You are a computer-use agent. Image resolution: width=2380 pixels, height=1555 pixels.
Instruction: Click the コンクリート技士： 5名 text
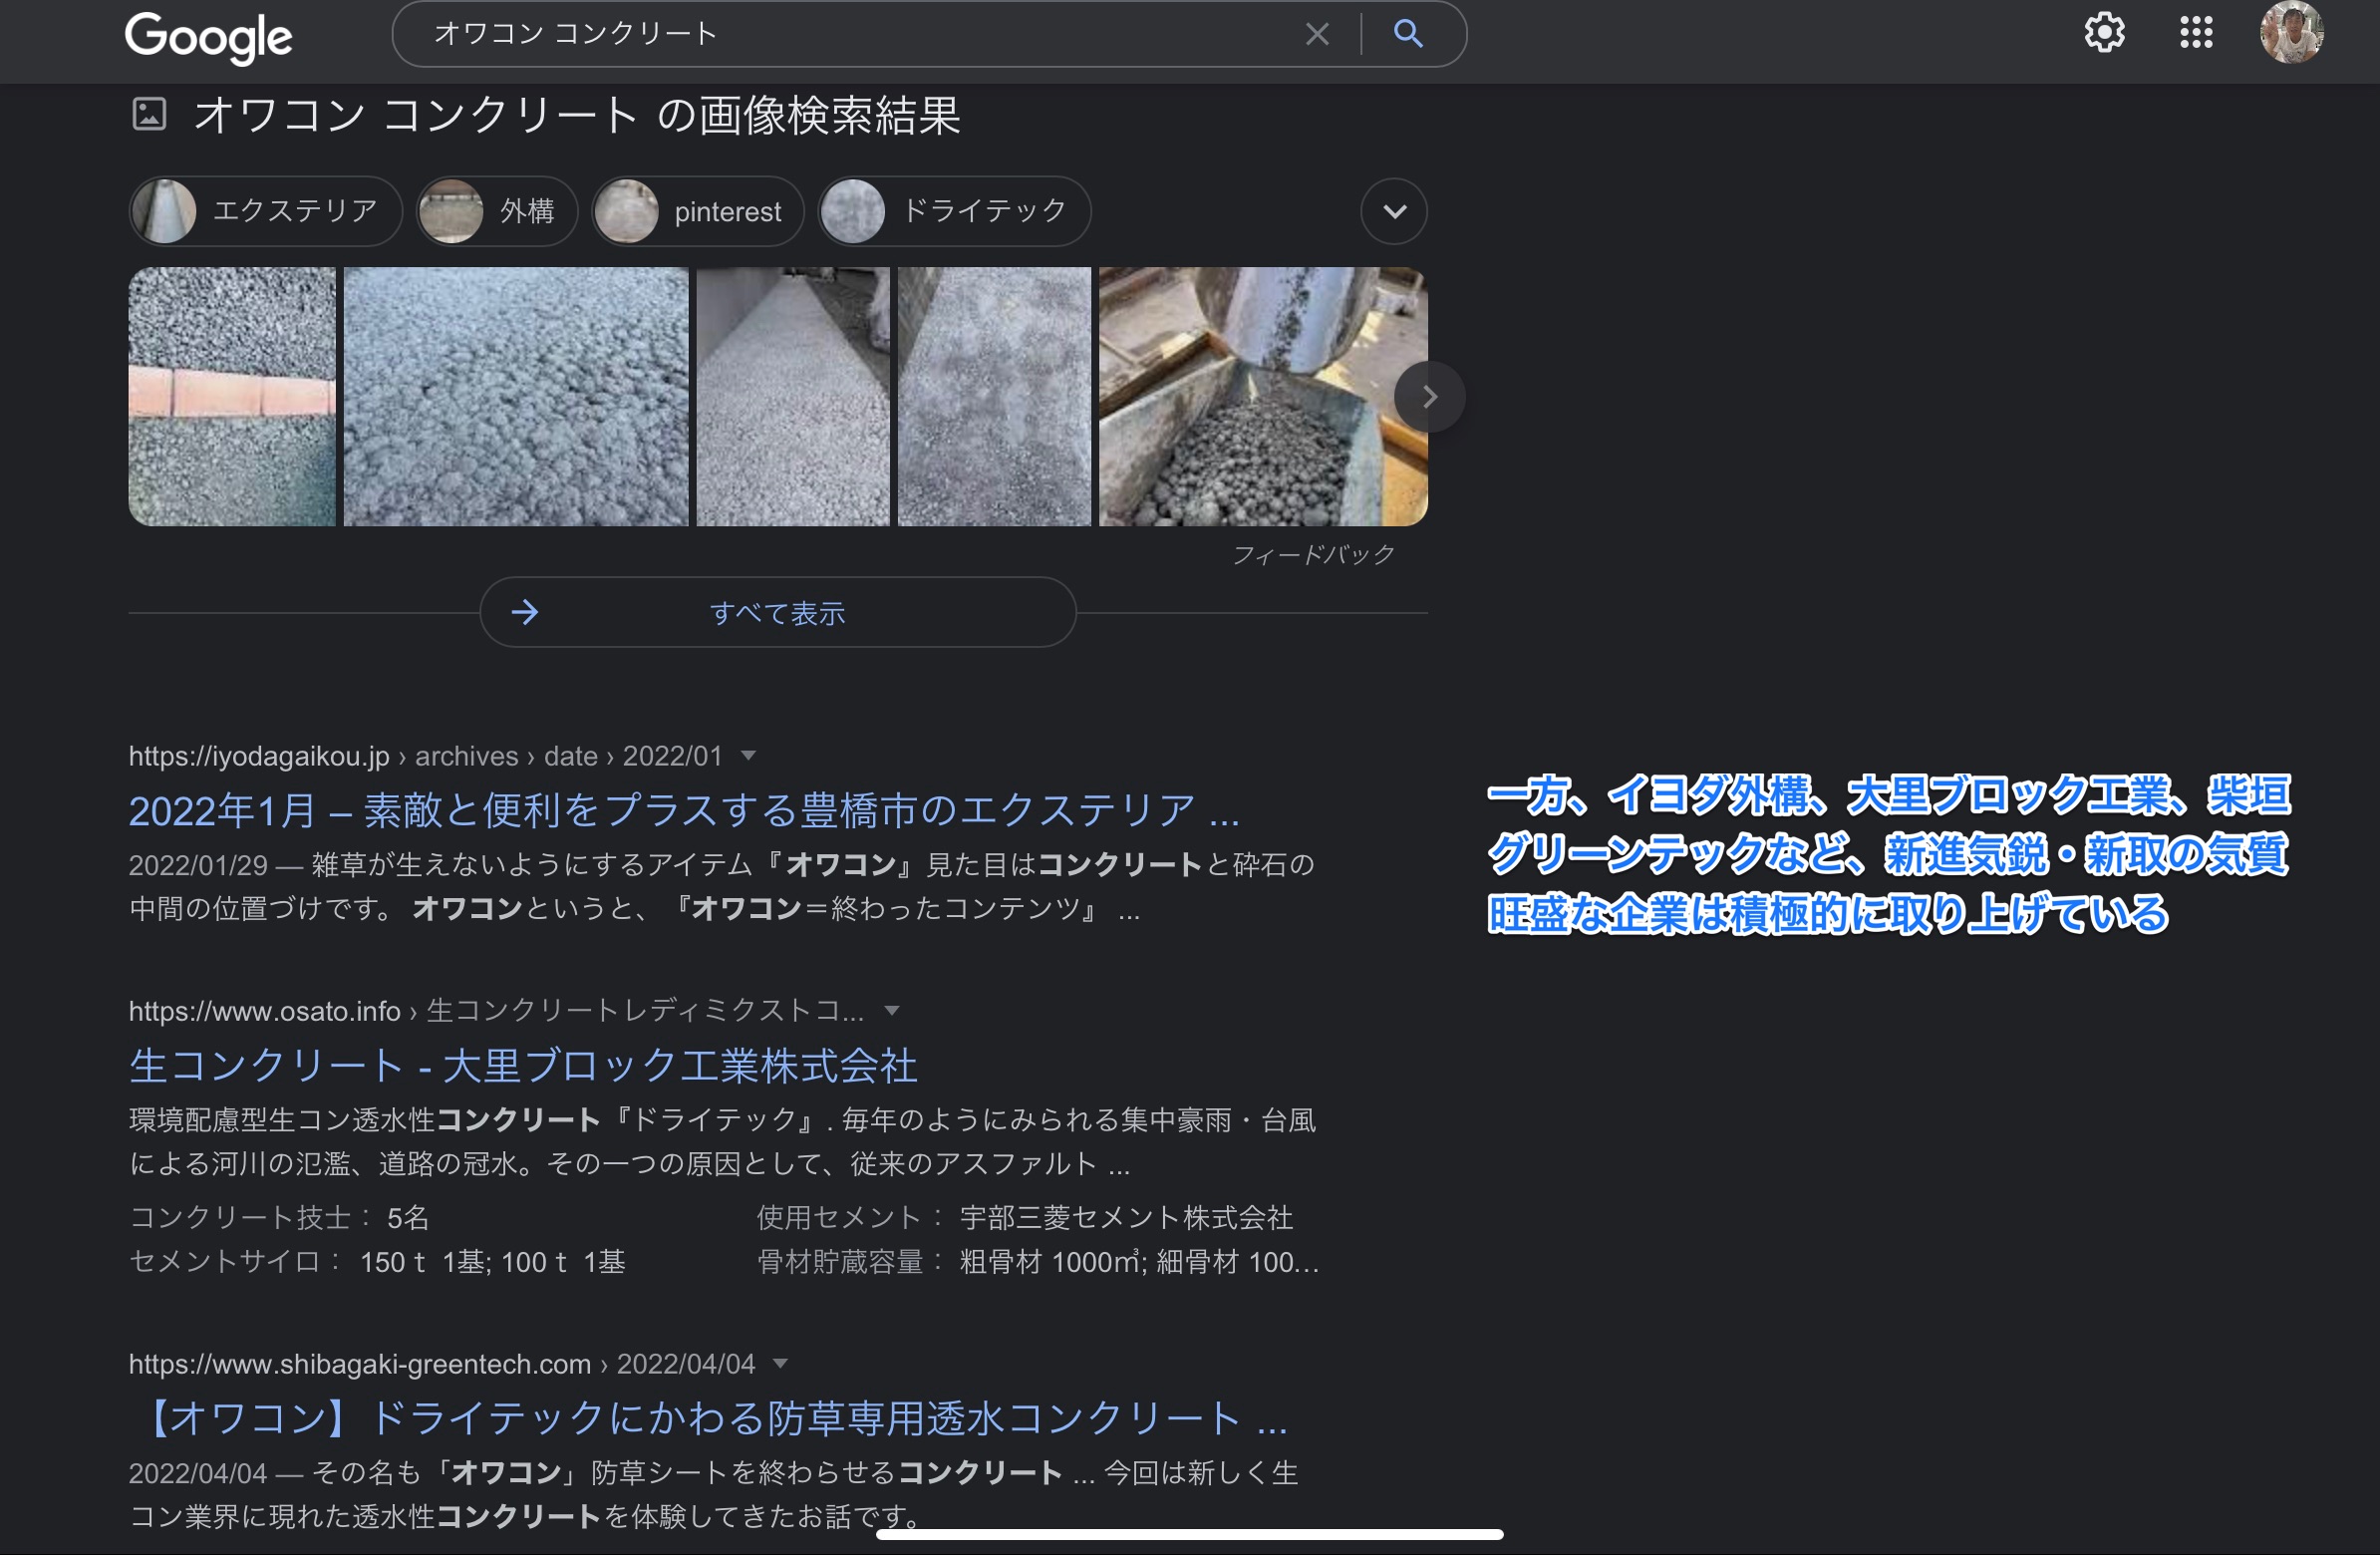point(279,1218)
